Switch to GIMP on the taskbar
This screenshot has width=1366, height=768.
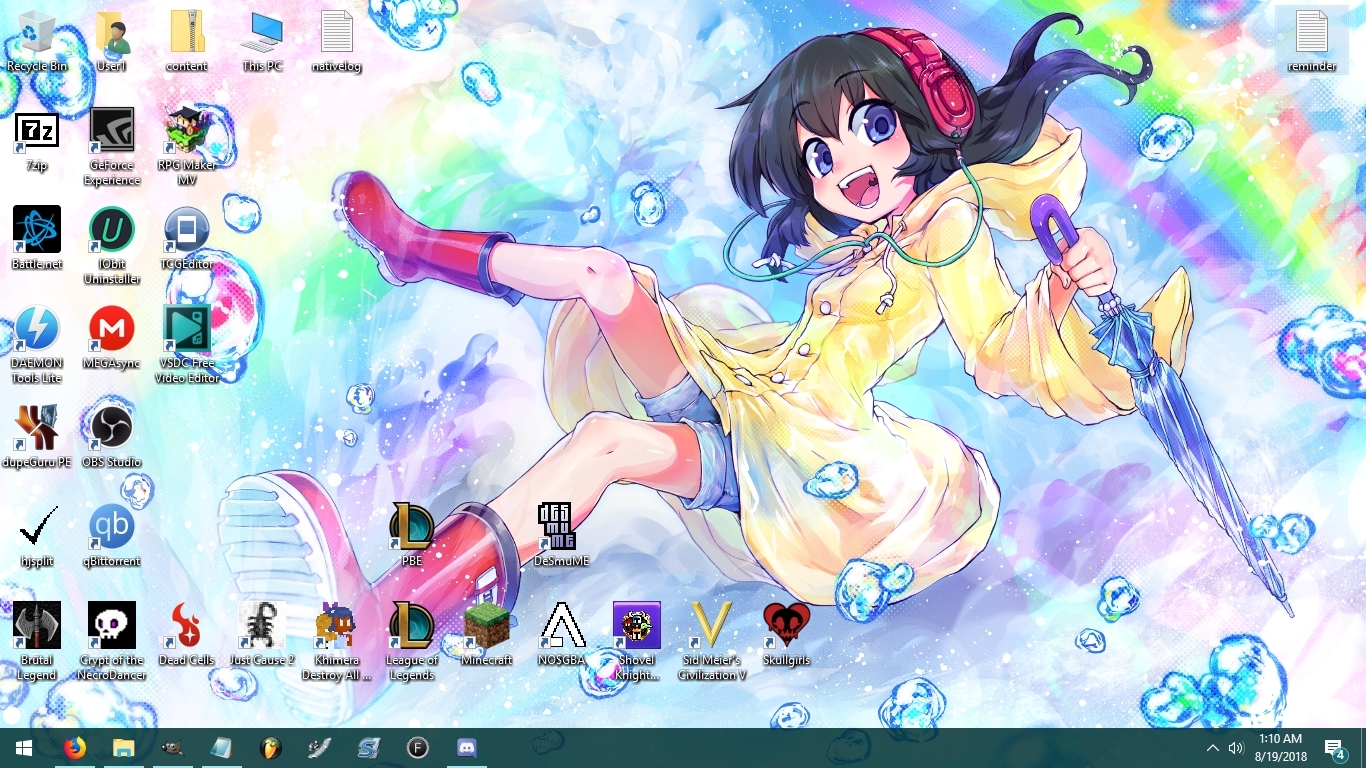tap(172, 748)
